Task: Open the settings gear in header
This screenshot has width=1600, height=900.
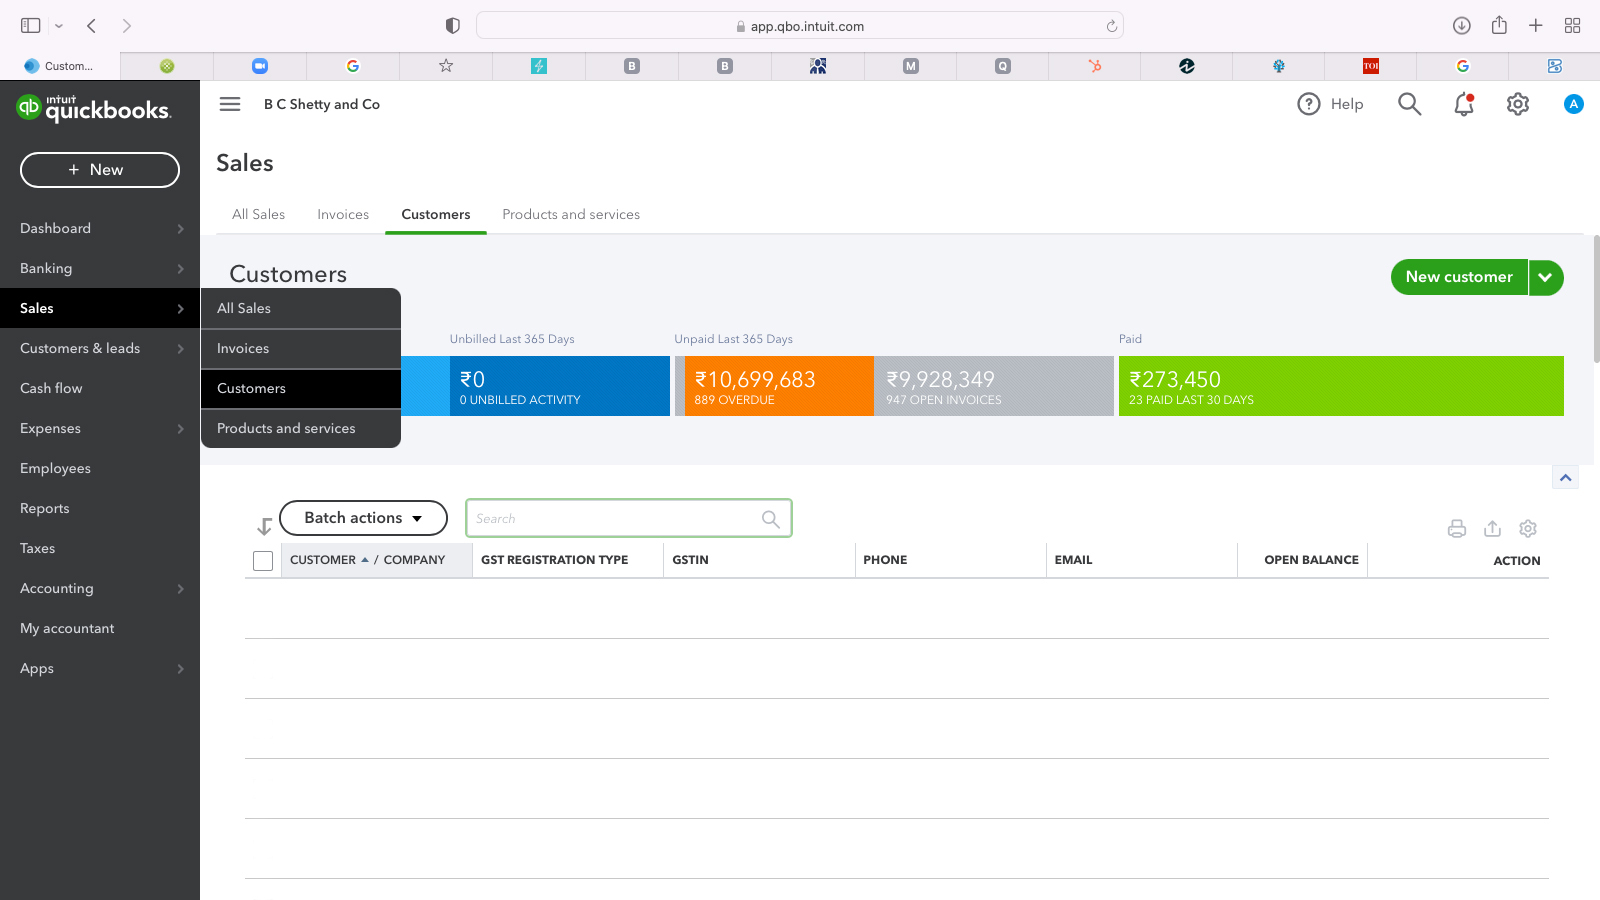Action: (1517, 104)
